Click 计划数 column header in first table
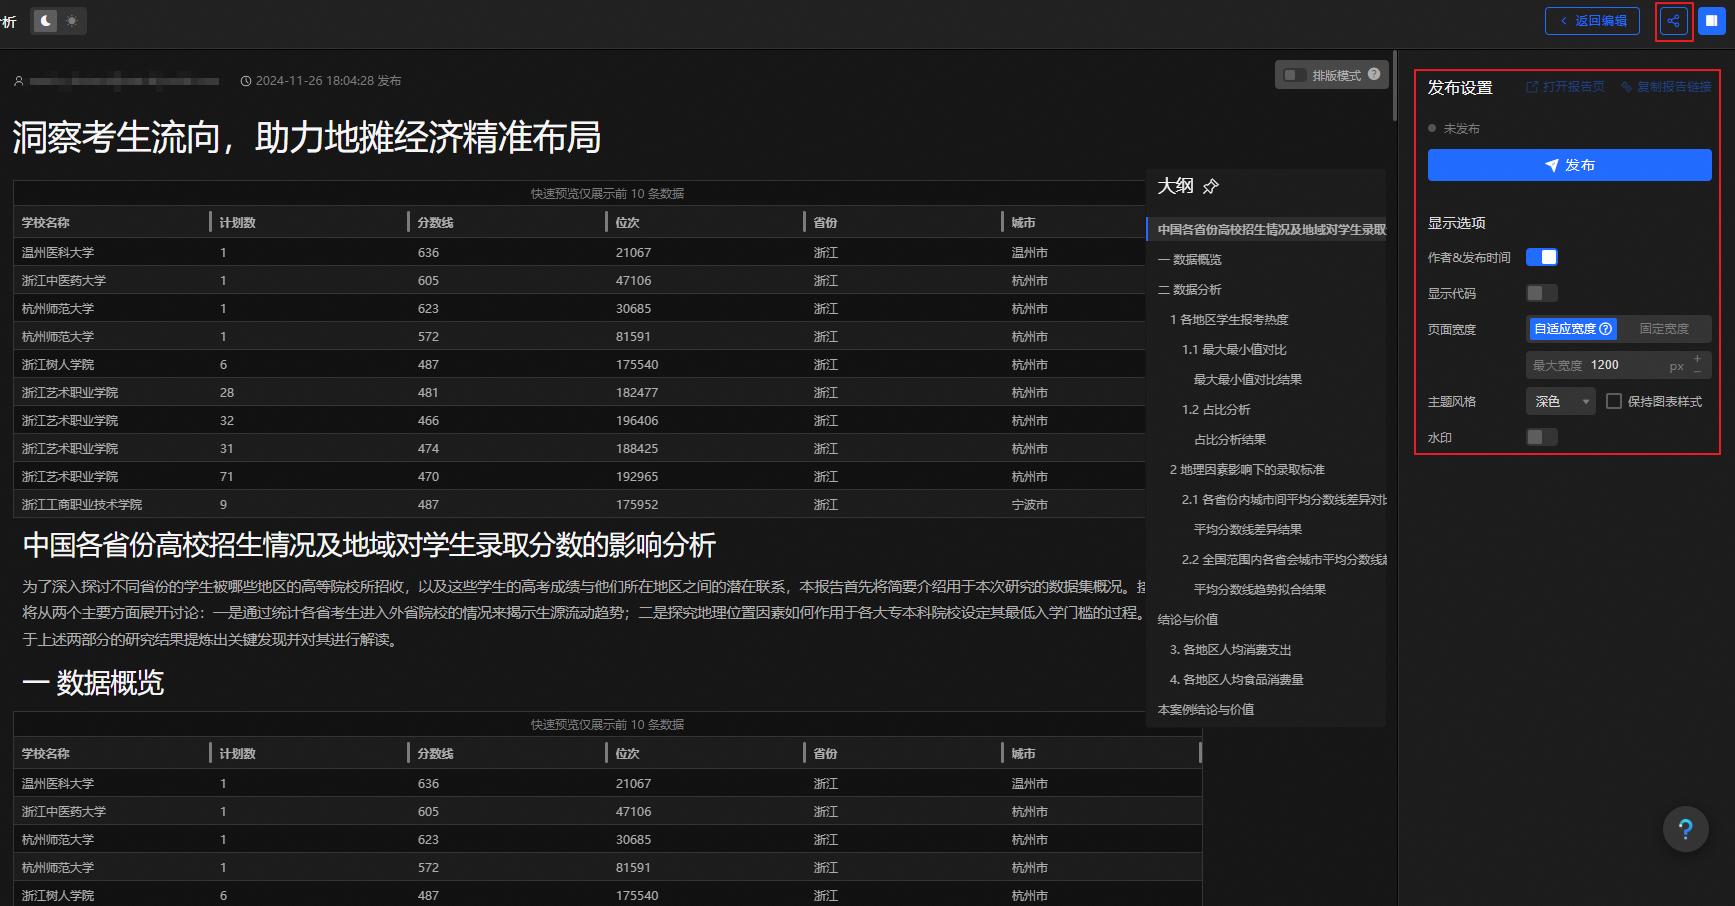The width and height of the screenshot is (1735, 906). click(x=238, y=222)
